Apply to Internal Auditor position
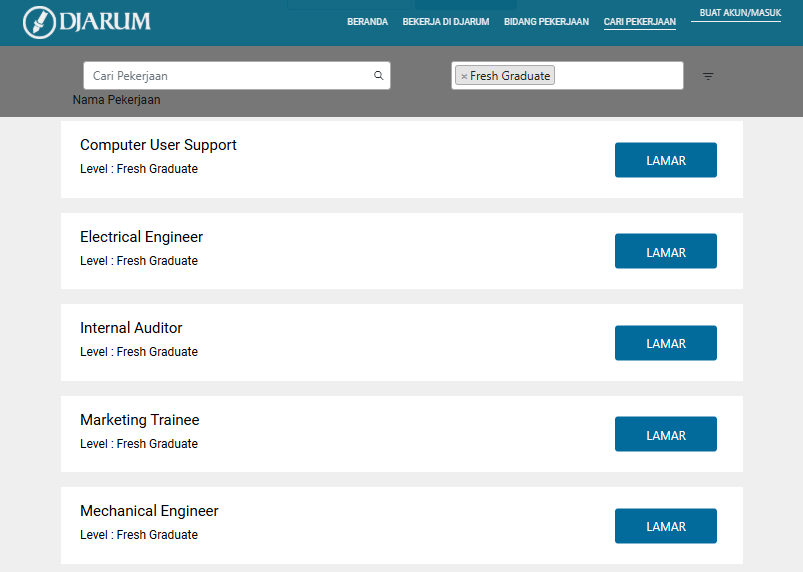Image resolution: width=803 pixels, height=572 pixels. (665, 343)
